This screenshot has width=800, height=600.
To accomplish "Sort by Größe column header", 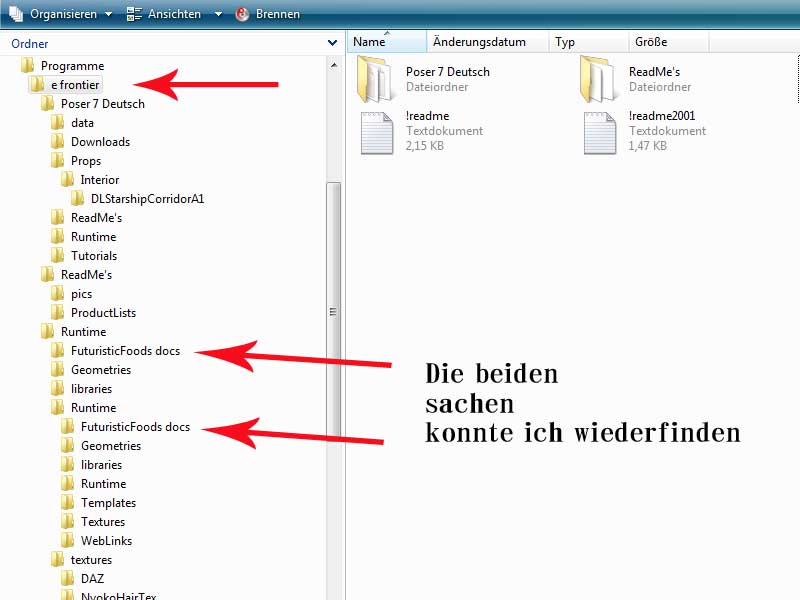I will tap(668, 42).
